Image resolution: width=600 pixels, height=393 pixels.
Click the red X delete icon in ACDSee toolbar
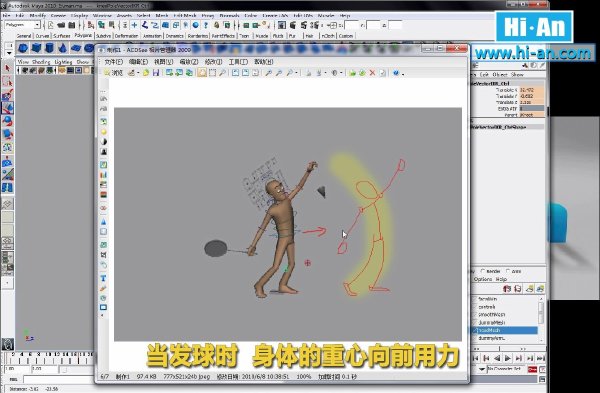click(x=372, y=73)
